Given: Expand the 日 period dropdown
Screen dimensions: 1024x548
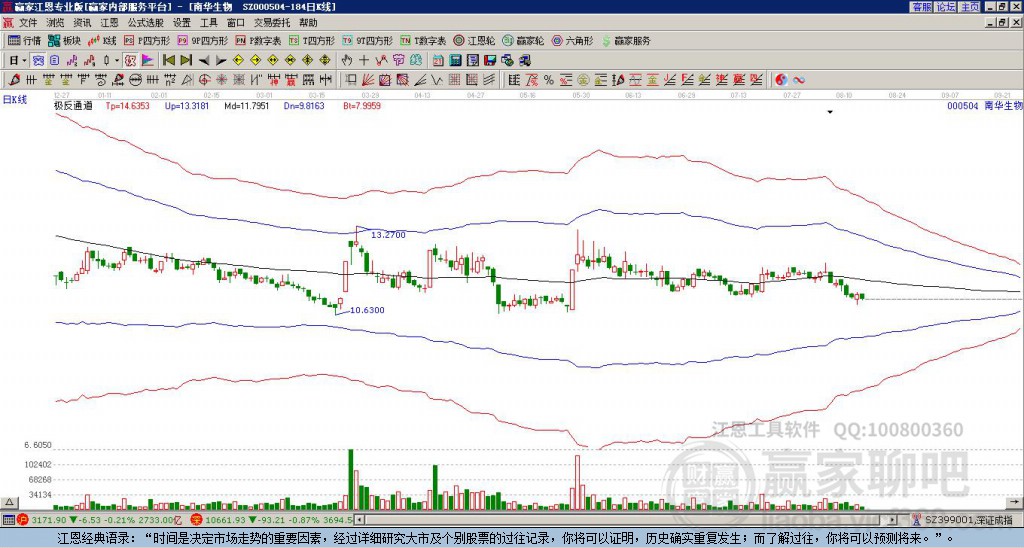Looking at the screenshot, I should point(24,60).
